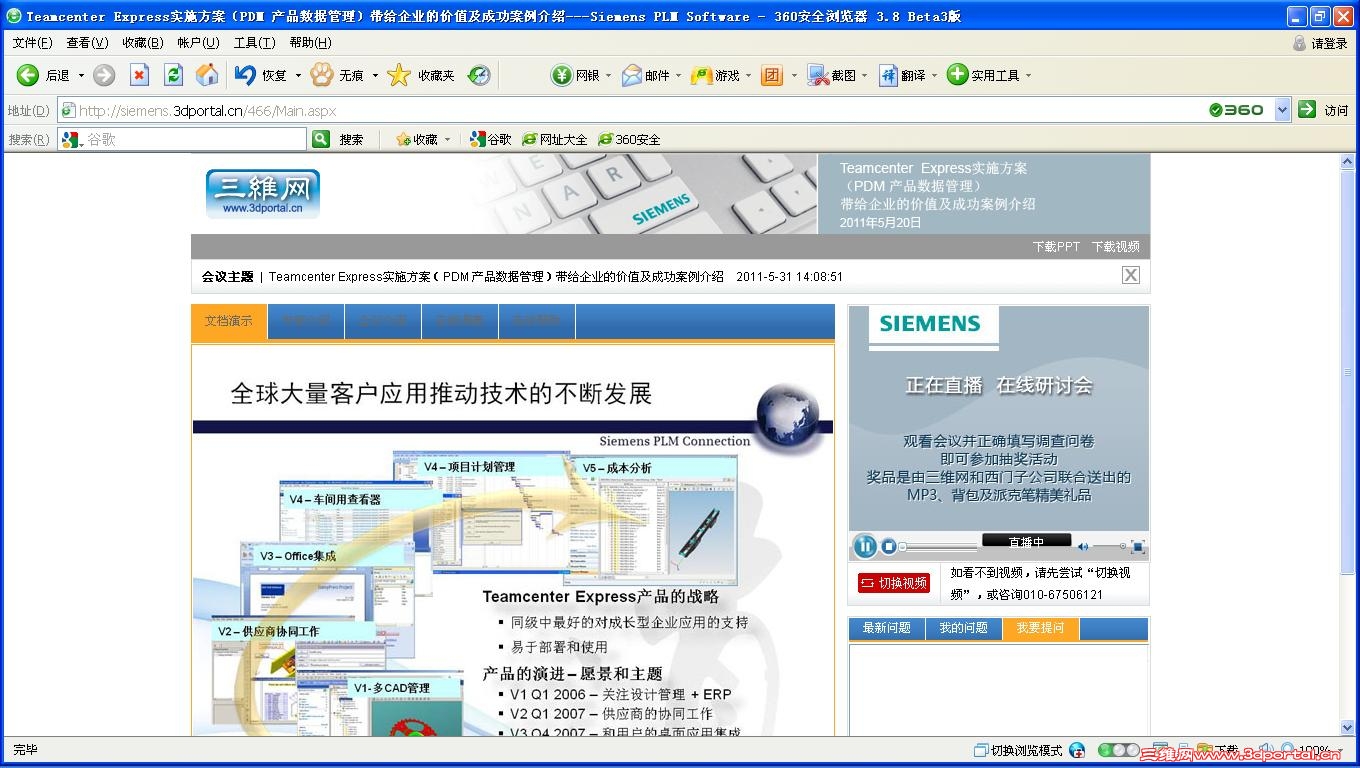Image resolution: width=1360 pixels, height=768 pixels.
Task: Close the meeting topic bar with the X
Action: [1131, 275]
